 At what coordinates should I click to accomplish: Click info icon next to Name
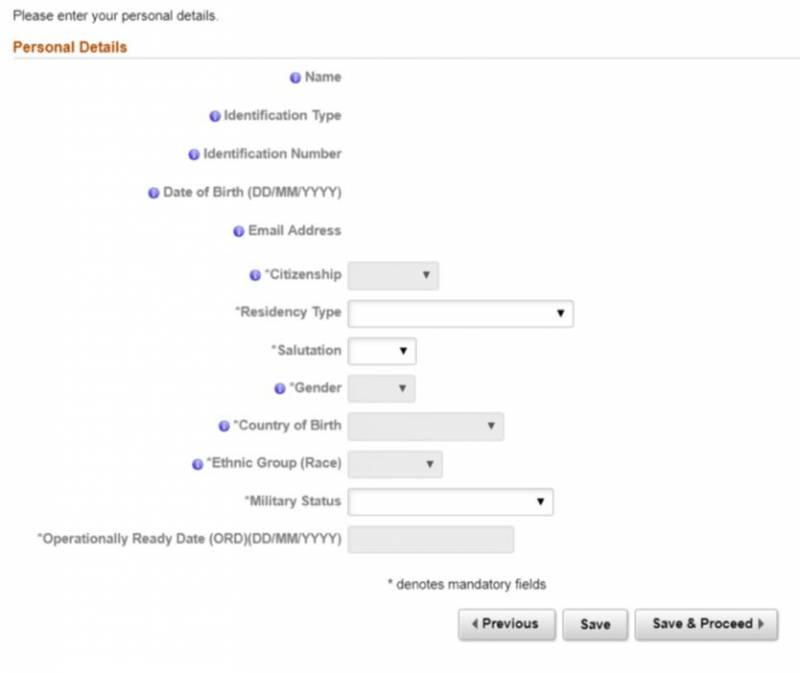295,78
